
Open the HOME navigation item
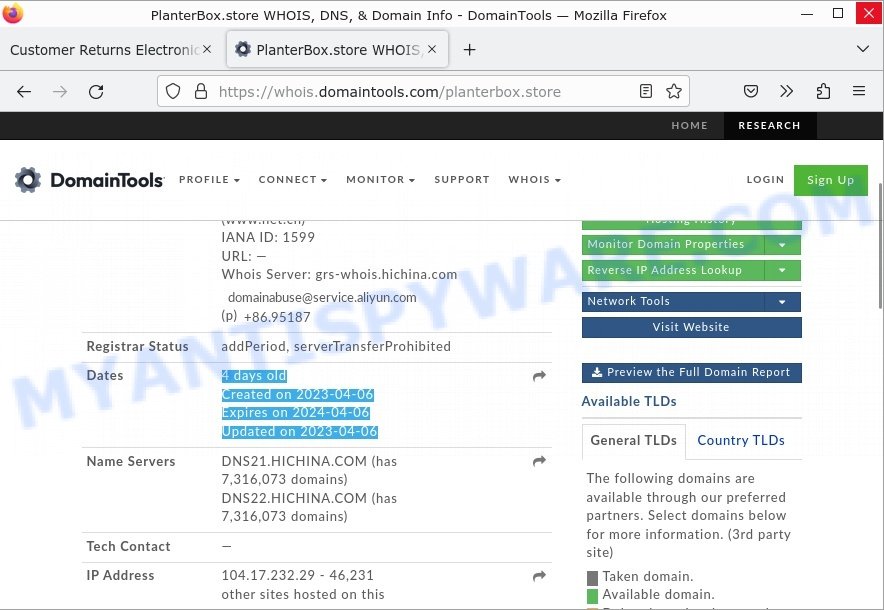click(x=689, y=125)
